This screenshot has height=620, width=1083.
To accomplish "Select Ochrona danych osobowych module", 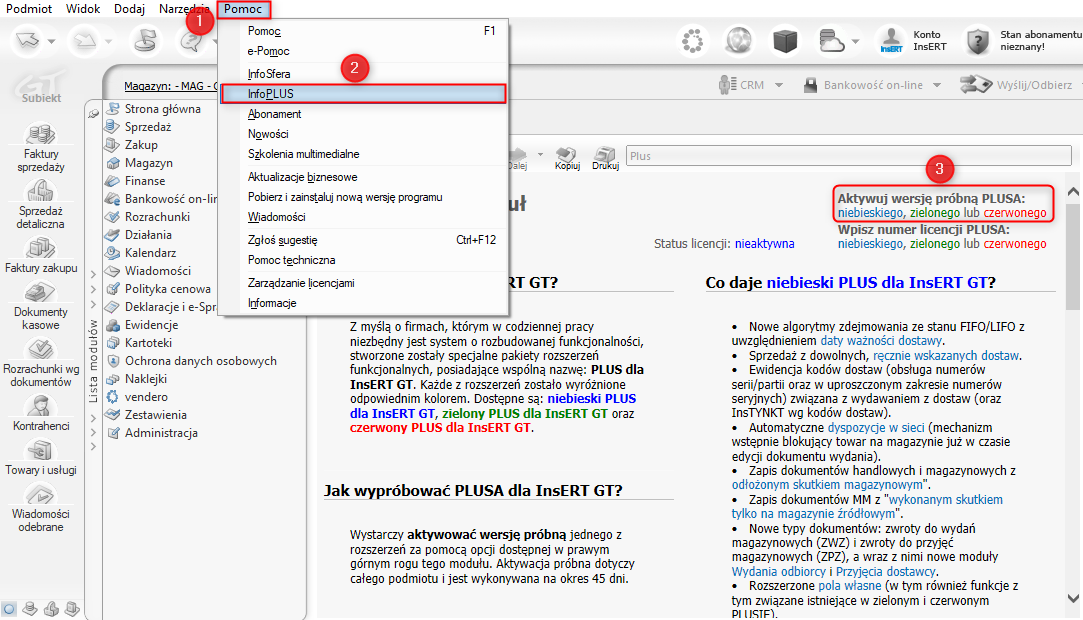I will tap(200, 360).
